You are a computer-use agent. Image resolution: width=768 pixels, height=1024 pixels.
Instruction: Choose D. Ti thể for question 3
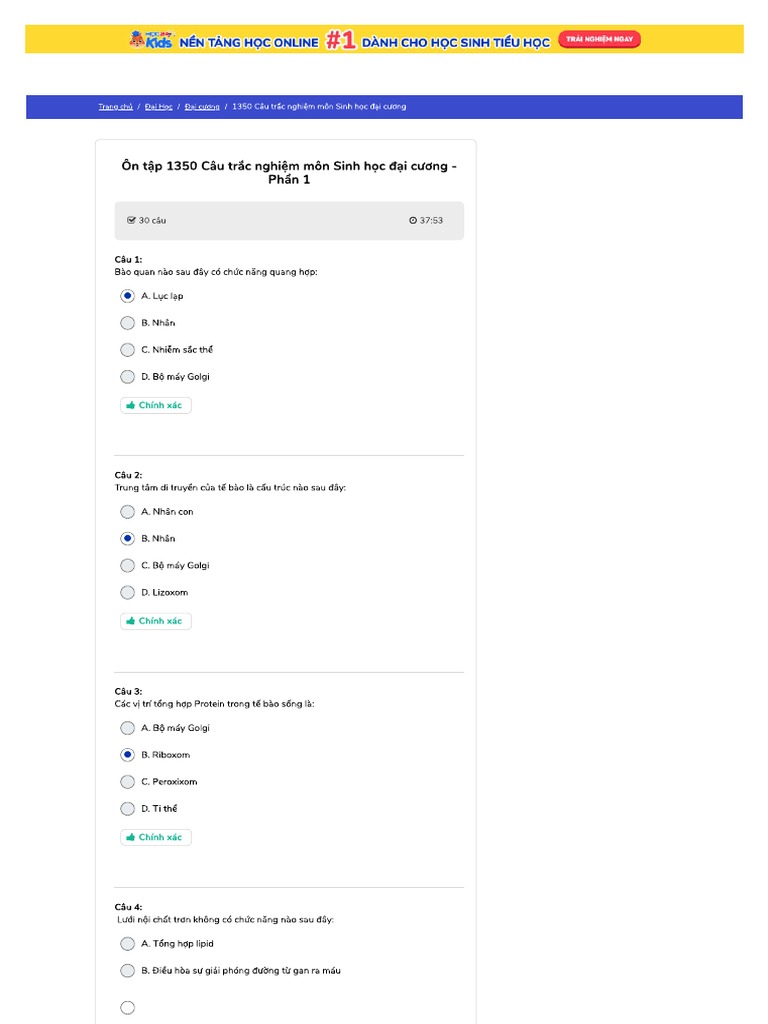[x=128, y=809]
